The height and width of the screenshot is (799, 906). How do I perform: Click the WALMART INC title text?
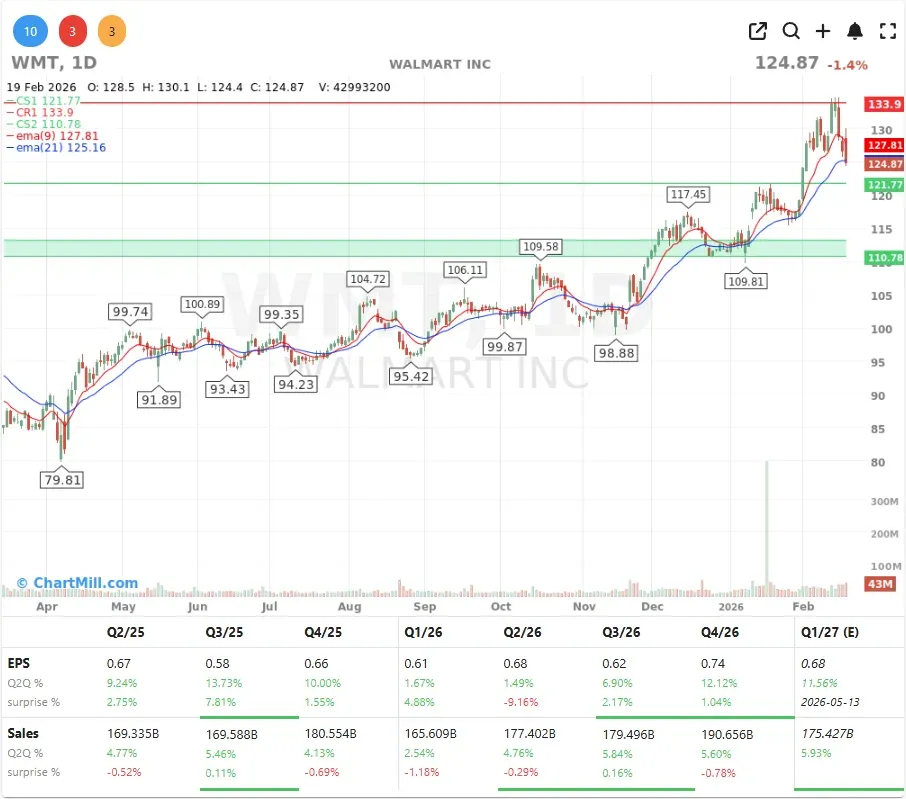click(x=440, y=64)
